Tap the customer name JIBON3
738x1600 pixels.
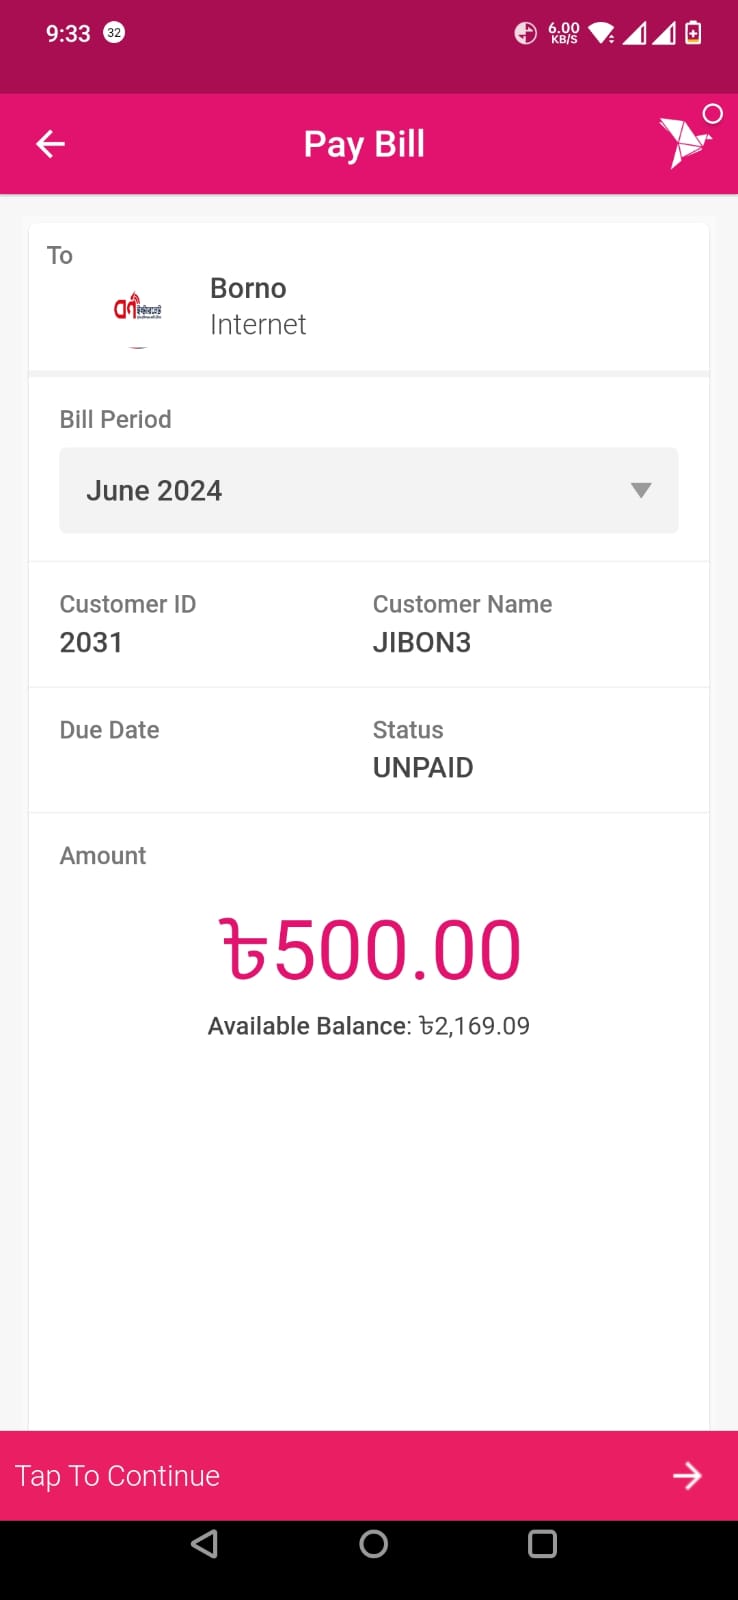pos(422,642)
